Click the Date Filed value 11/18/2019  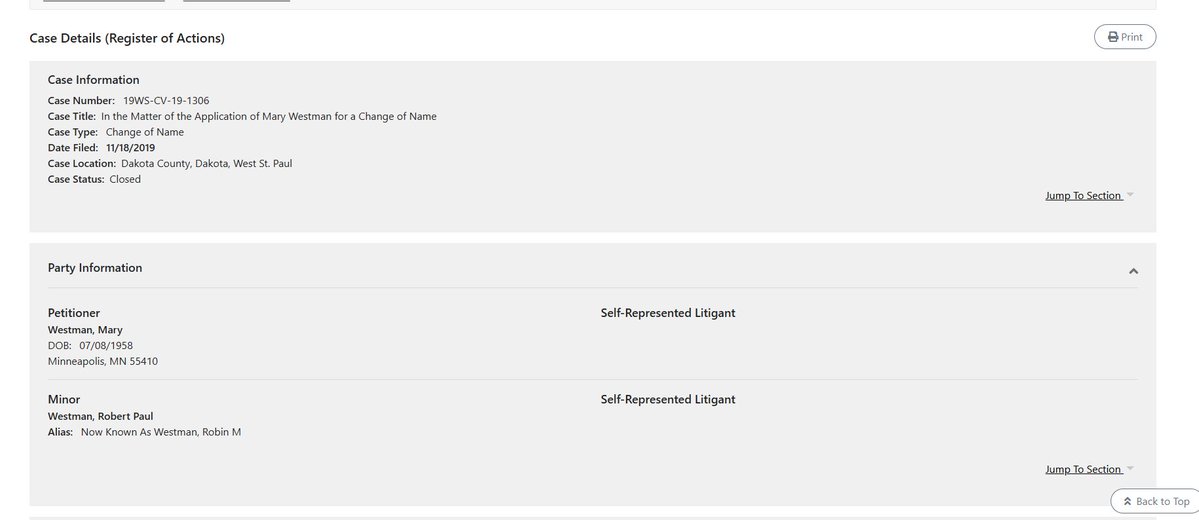[130, 148]
